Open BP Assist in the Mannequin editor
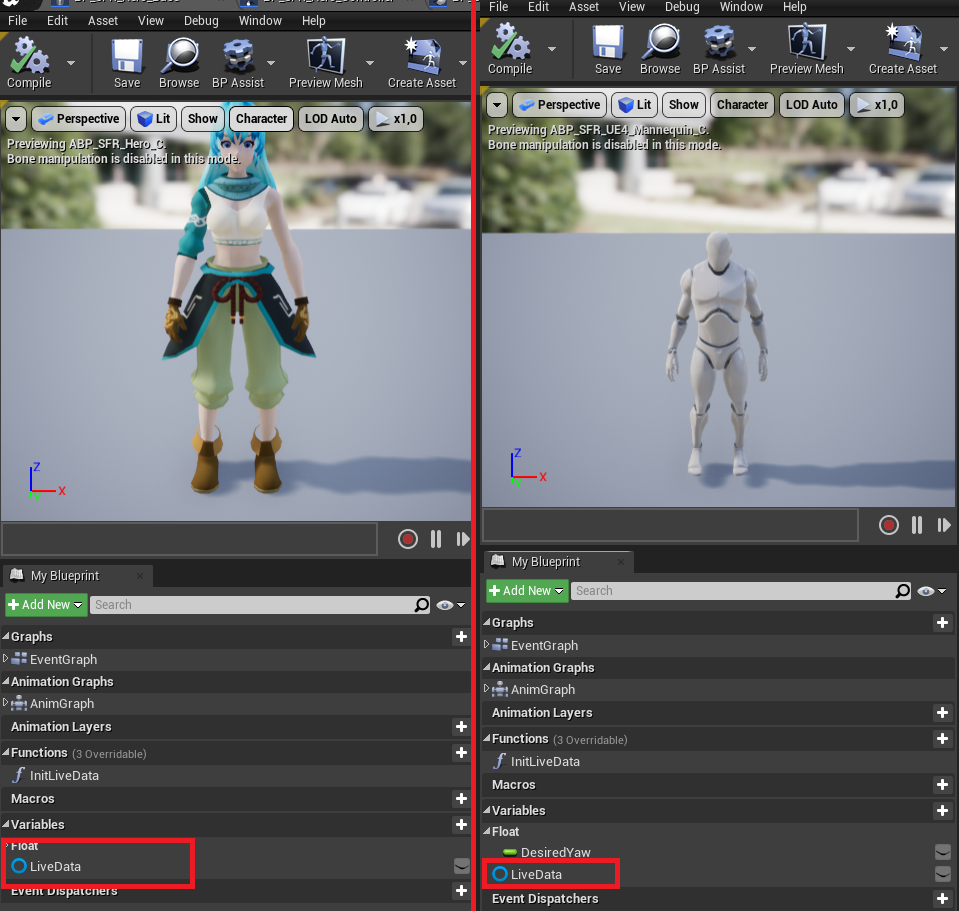Screen dimensions: 959x911 click(x=719, y=50)
